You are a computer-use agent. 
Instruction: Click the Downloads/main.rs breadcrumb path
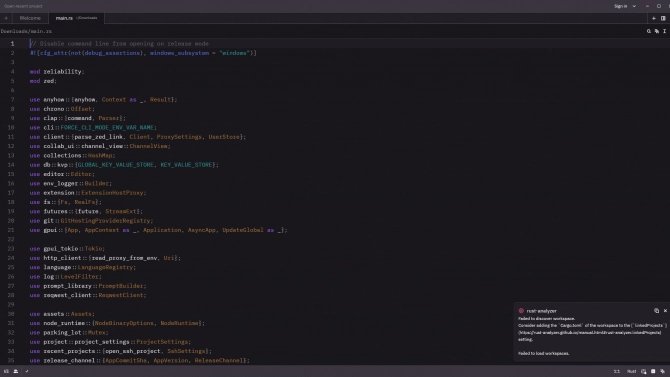pyautogui.click(x=26, y=31)
